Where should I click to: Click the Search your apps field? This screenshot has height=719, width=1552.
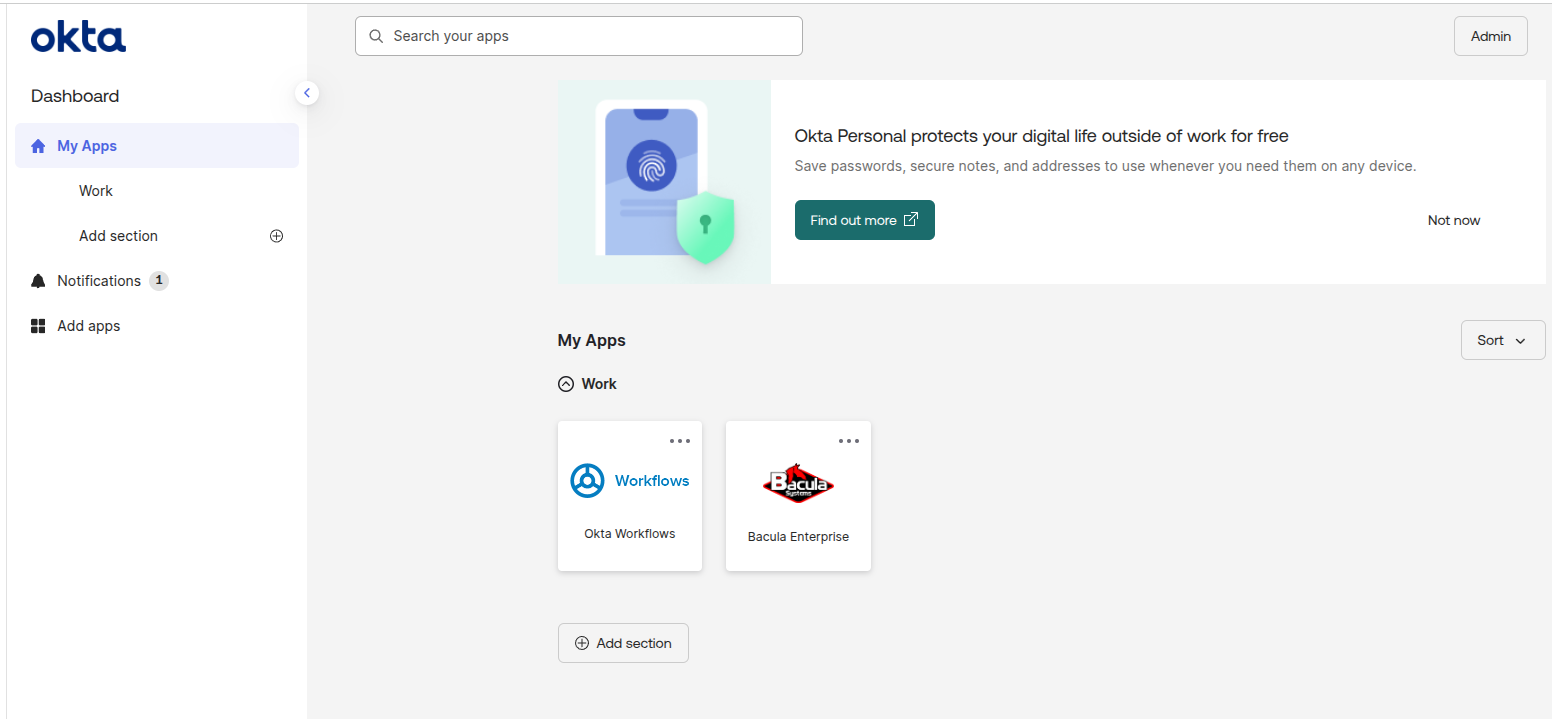(x=590, y=36)
